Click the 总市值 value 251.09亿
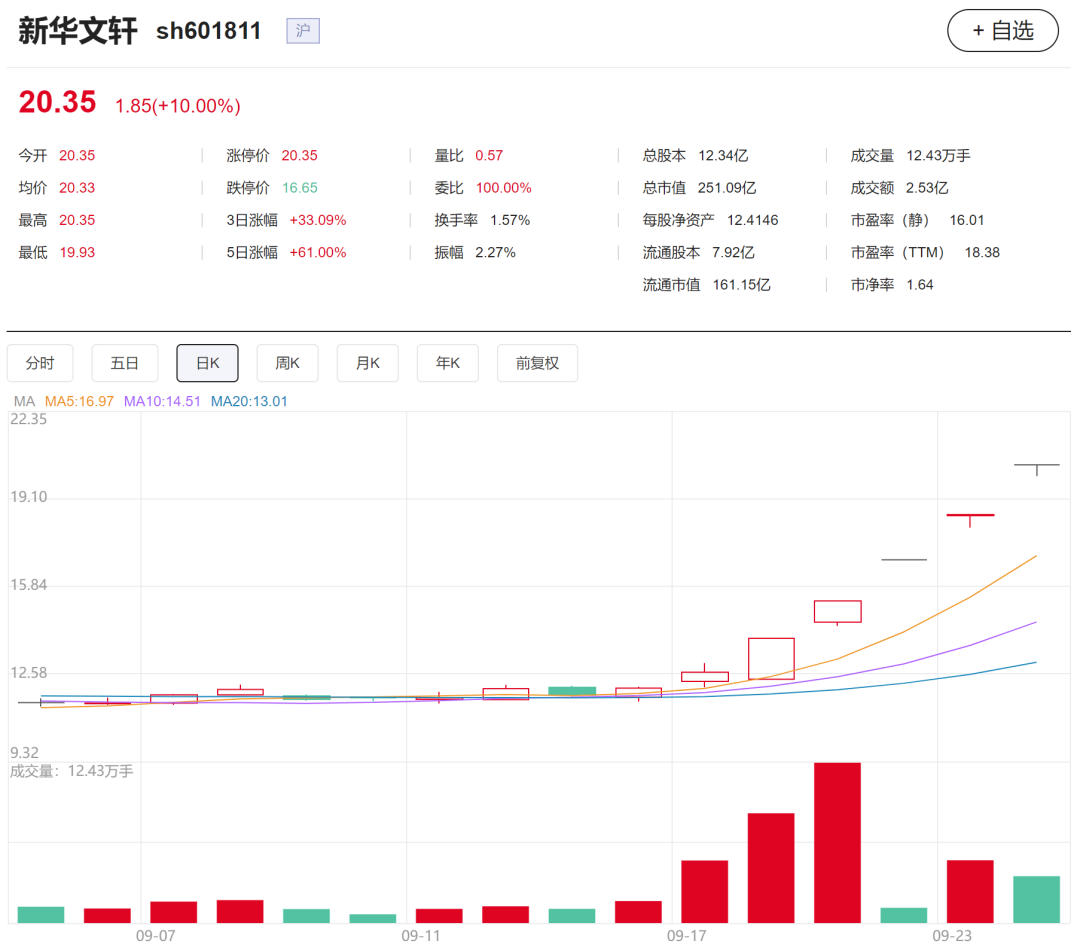This screenshot has height=950, width=1080. [x=727, y=188]
